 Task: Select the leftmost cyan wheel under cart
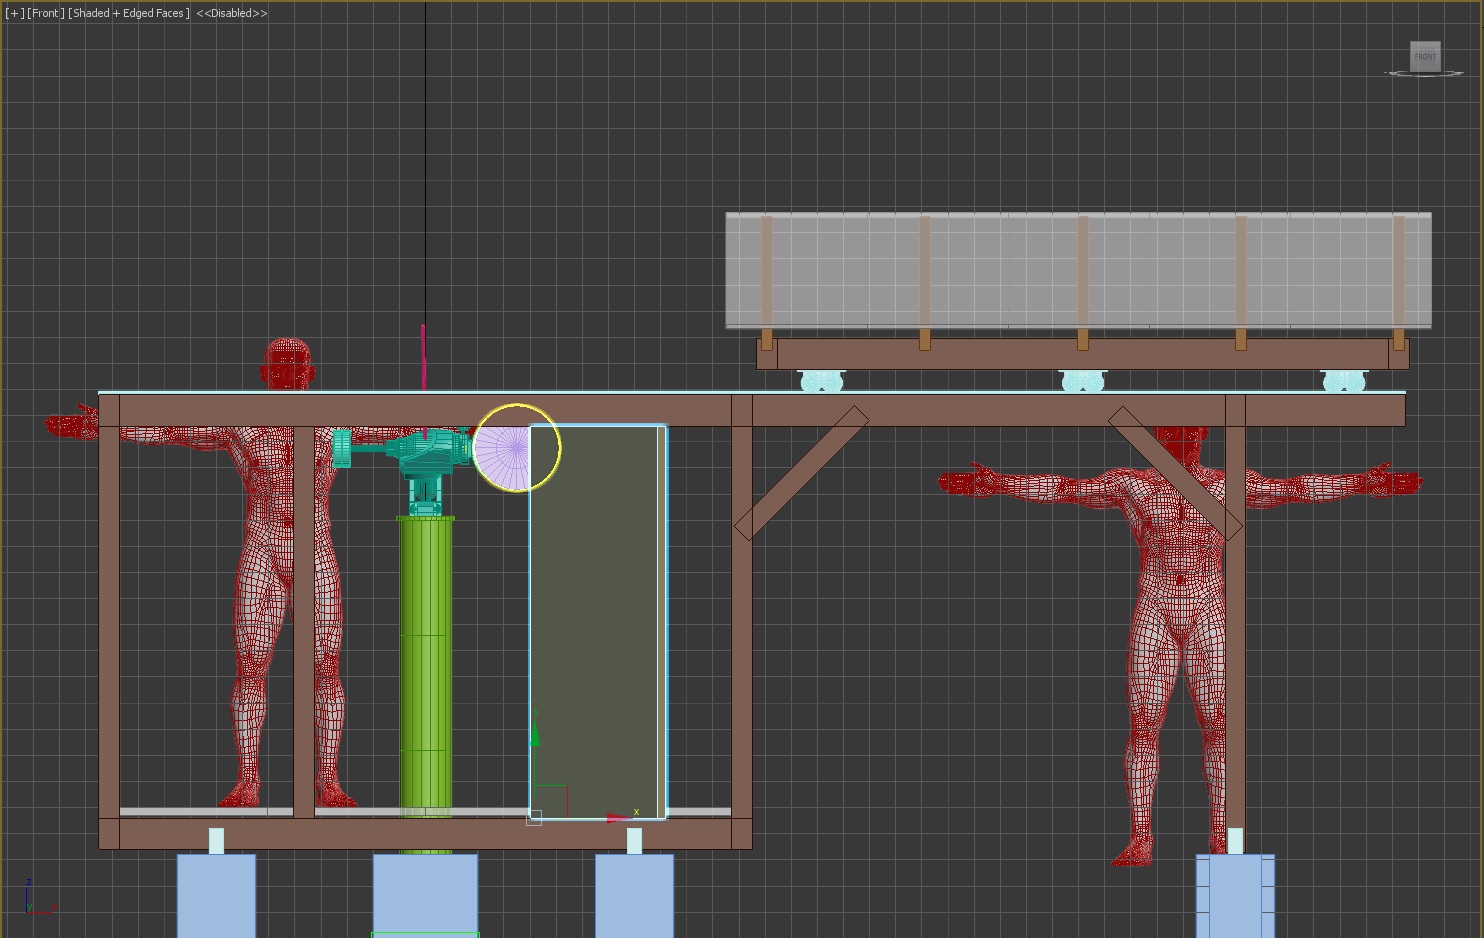[x=821, y=381]
